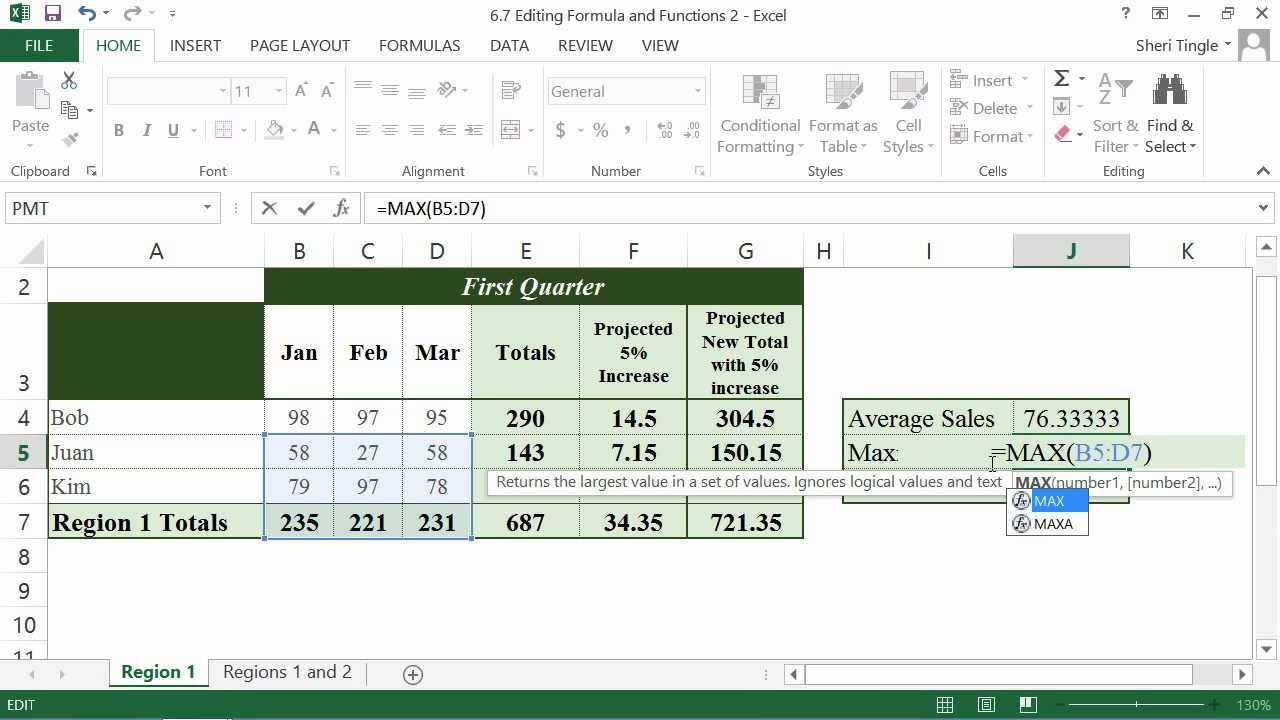Open the Regions 1 and 2 sheet
This screenshot has width=1280, height=720.
point(287,672)
